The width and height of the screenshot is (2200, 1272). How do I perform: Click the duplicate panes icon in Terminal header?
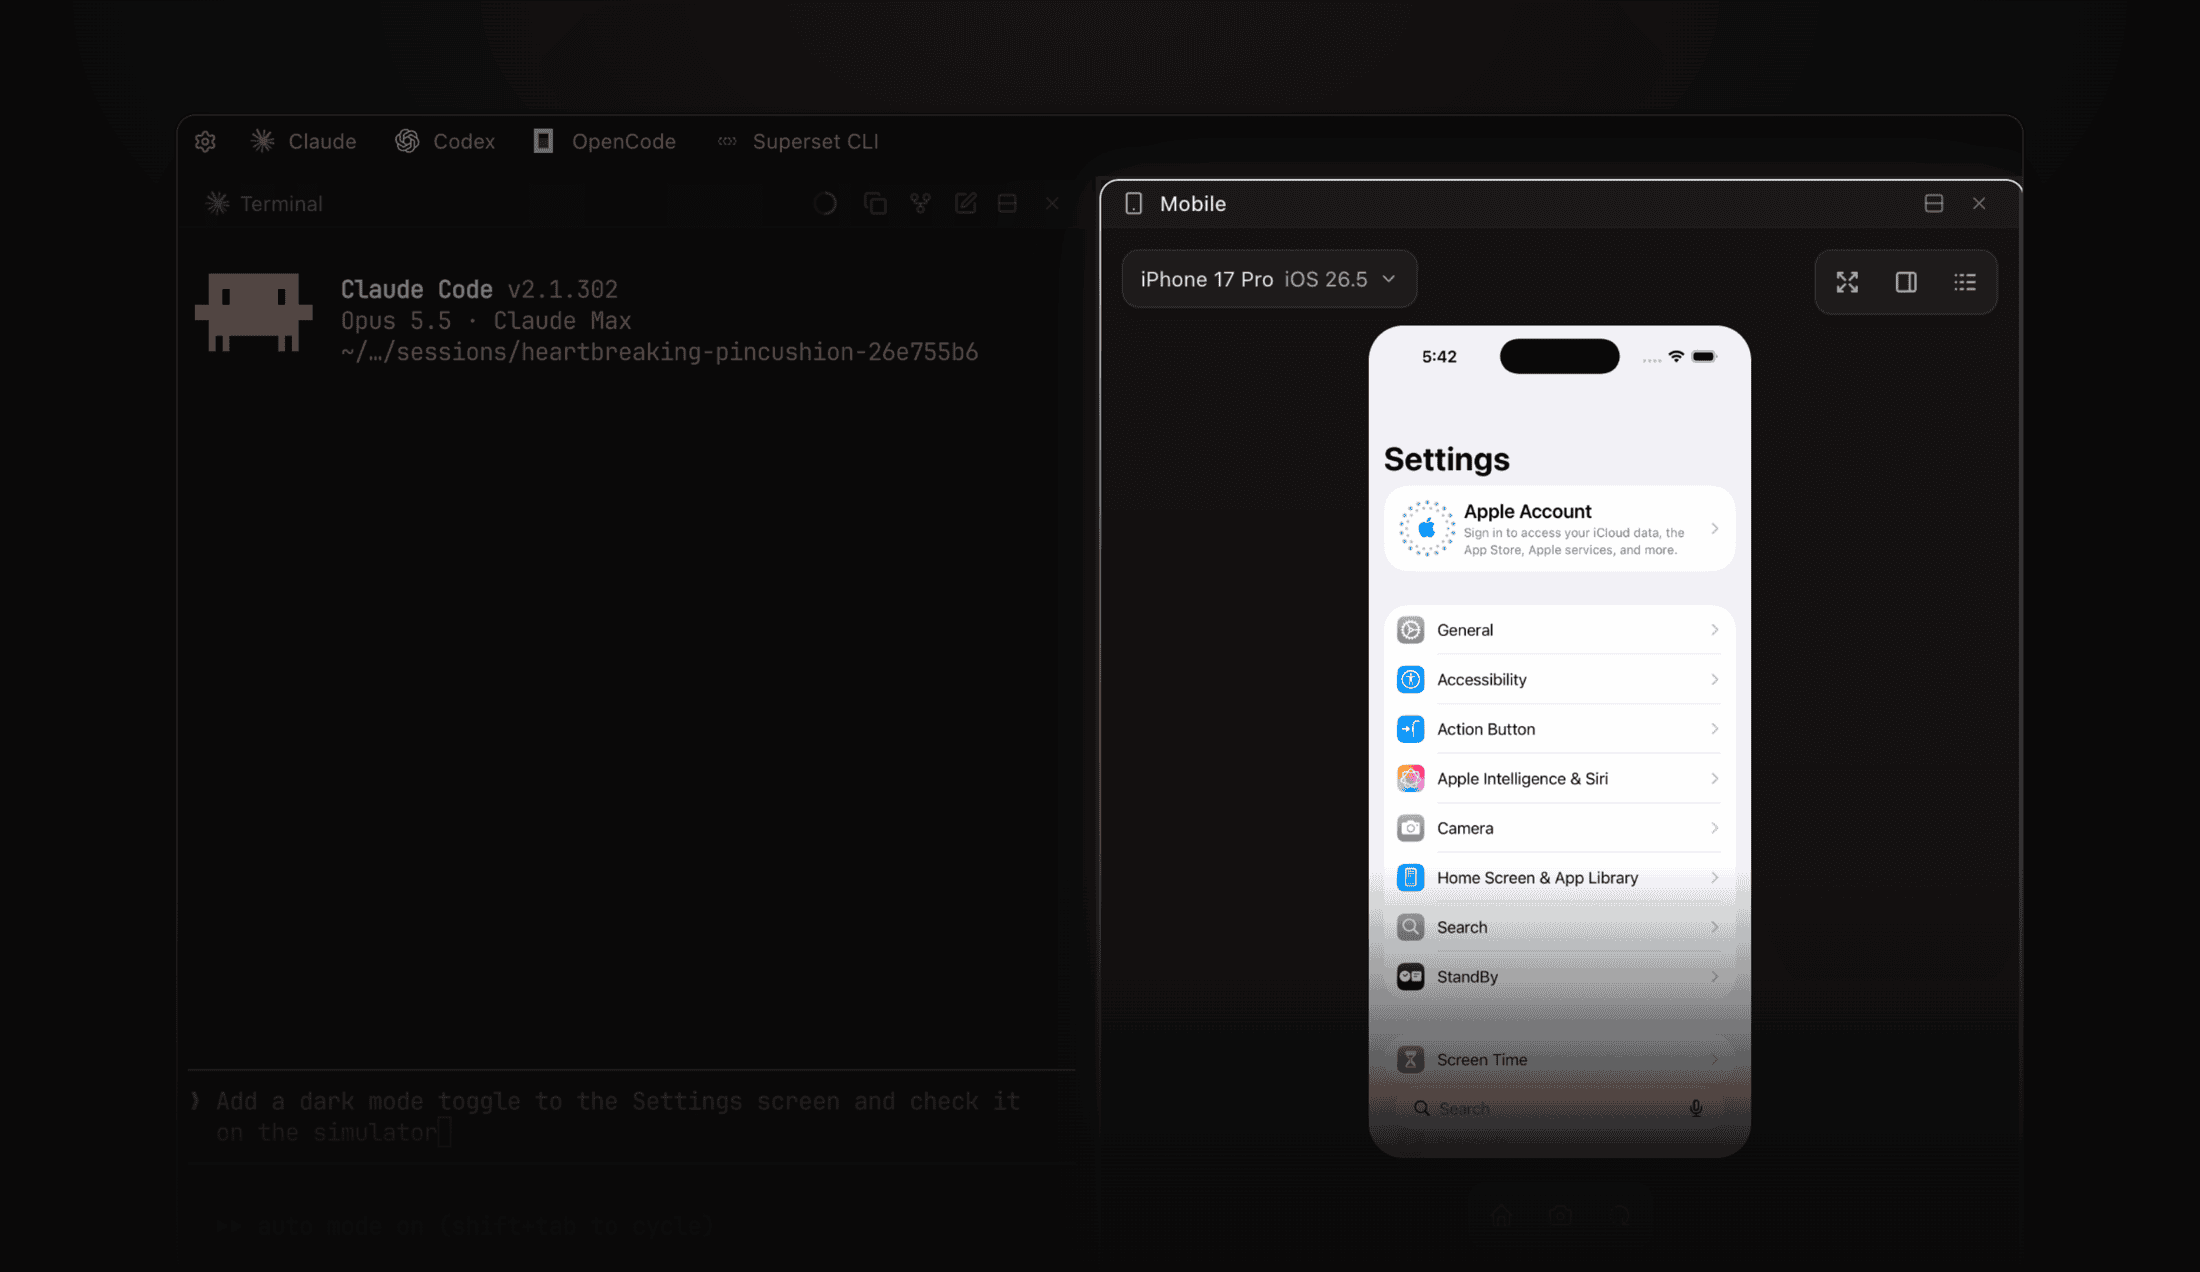875,203
